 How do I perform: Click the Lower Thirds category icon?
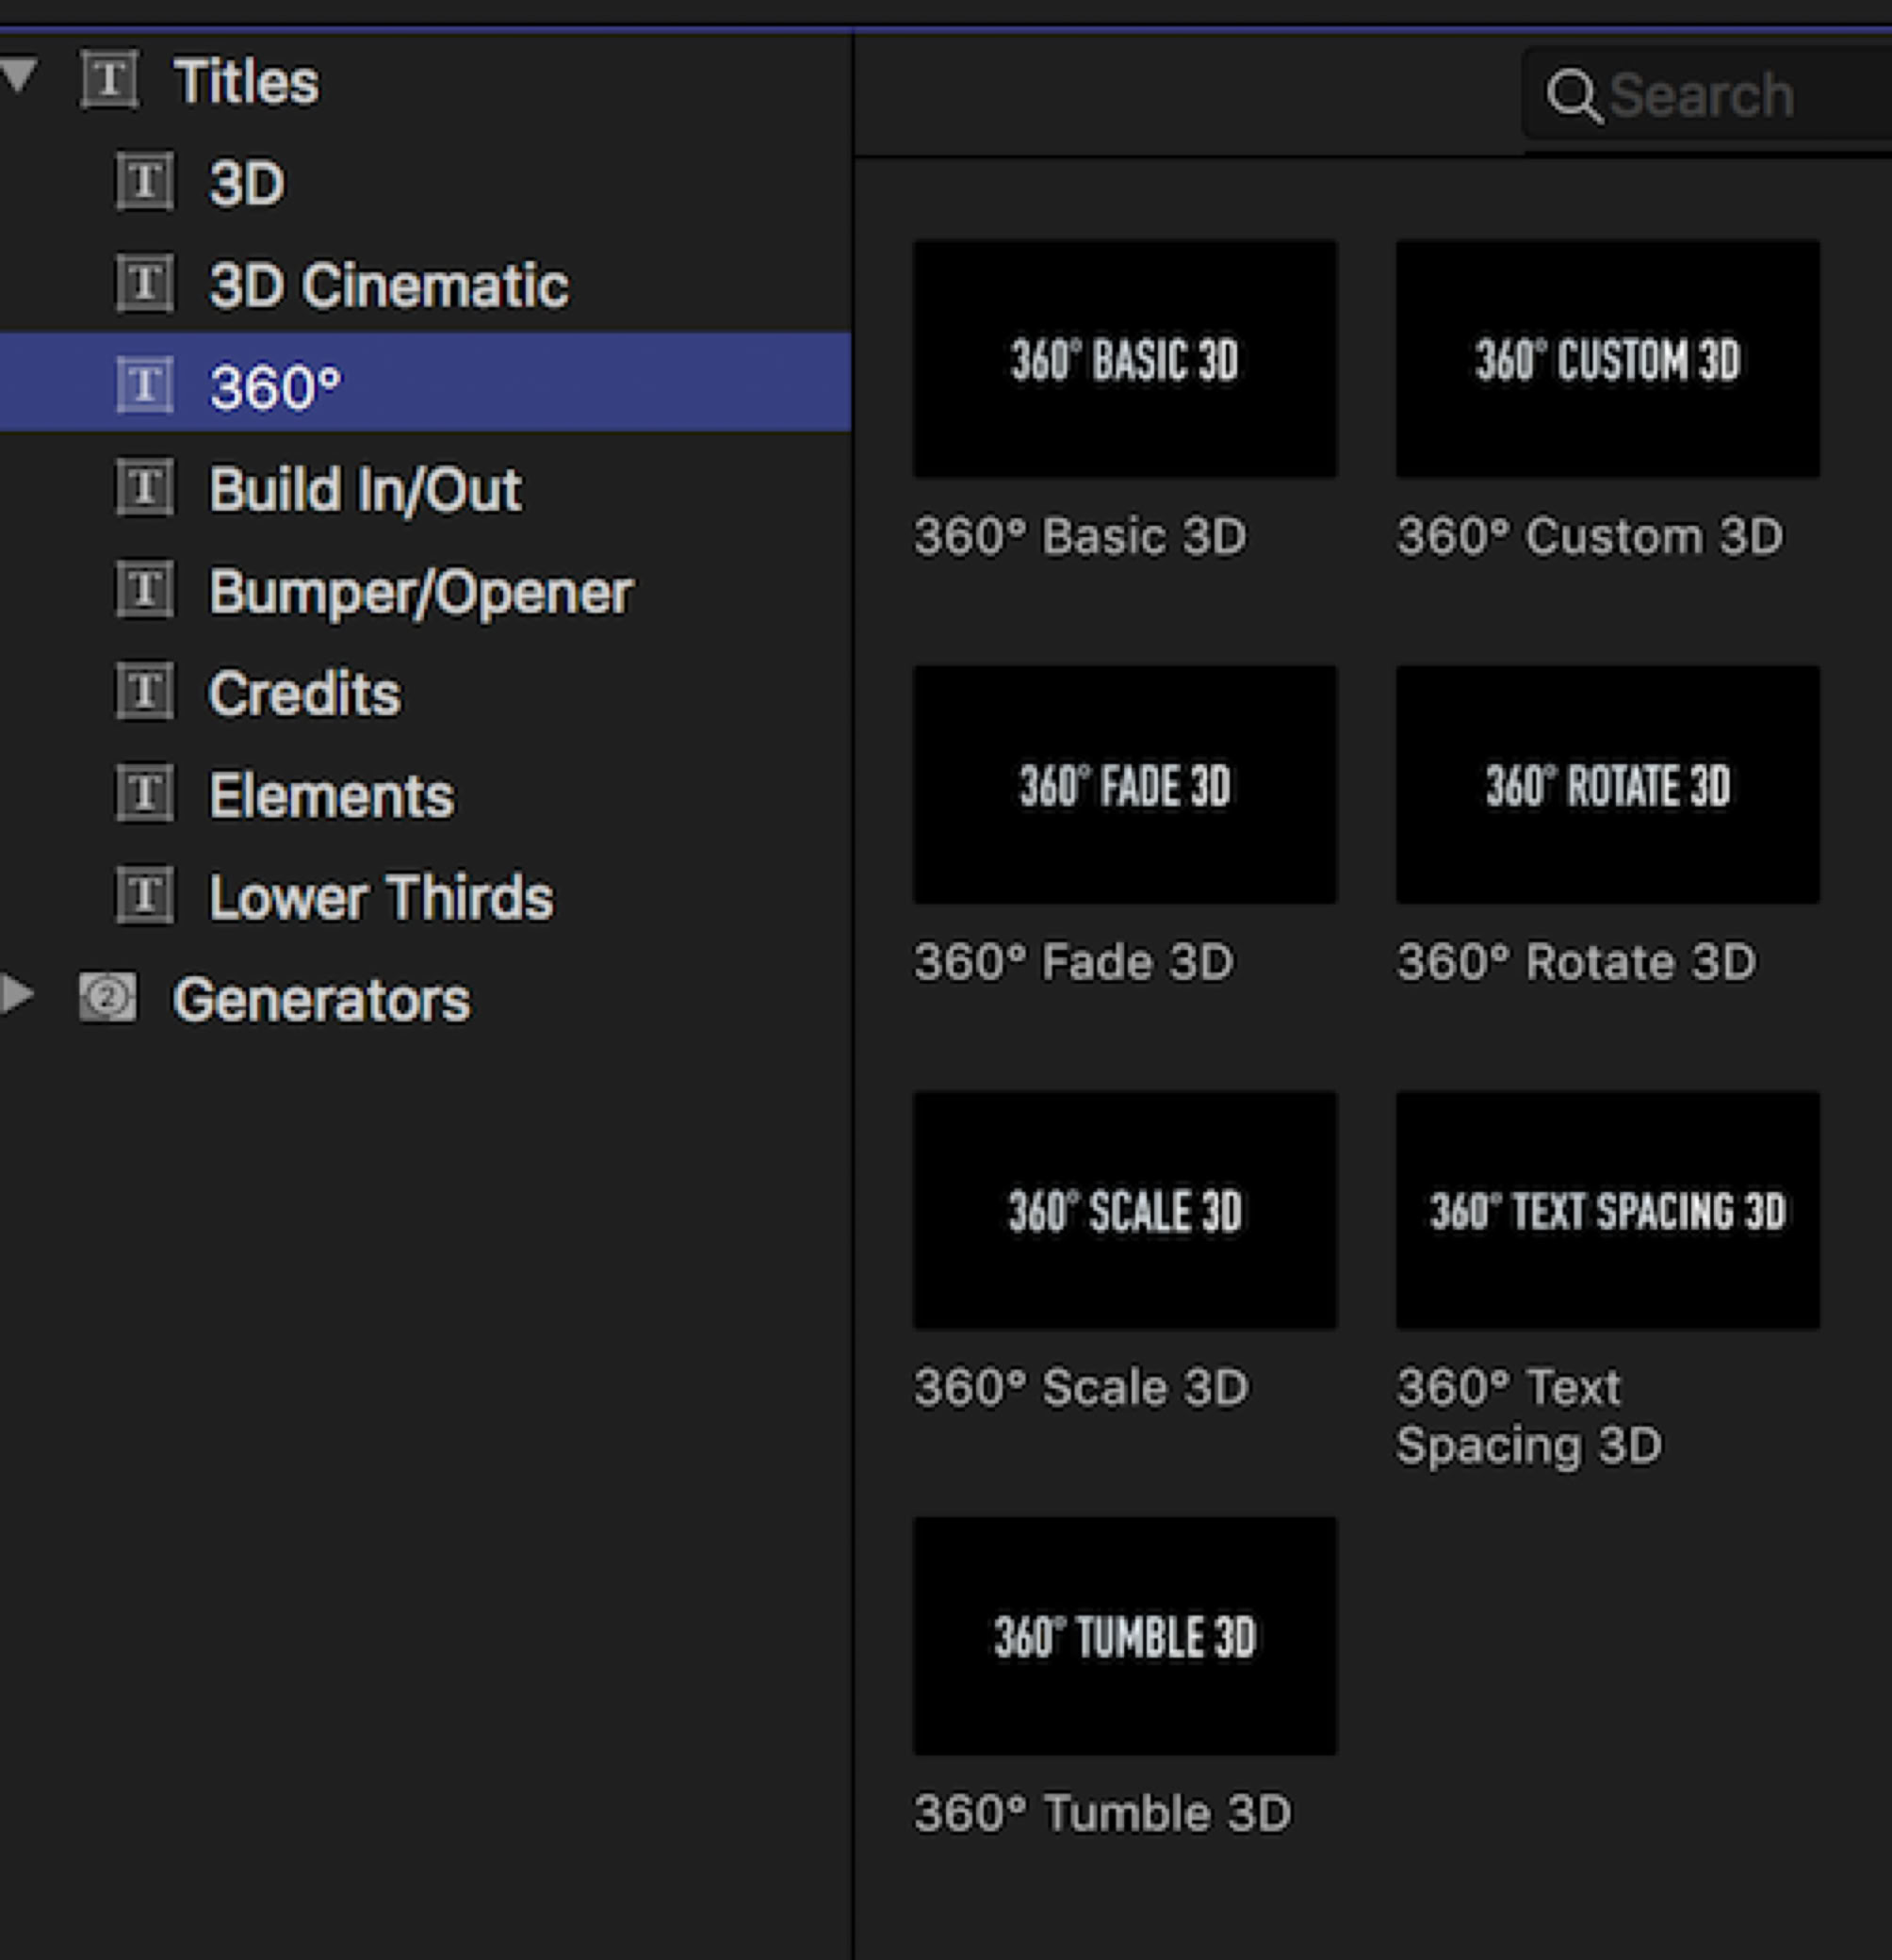(145, 895)
